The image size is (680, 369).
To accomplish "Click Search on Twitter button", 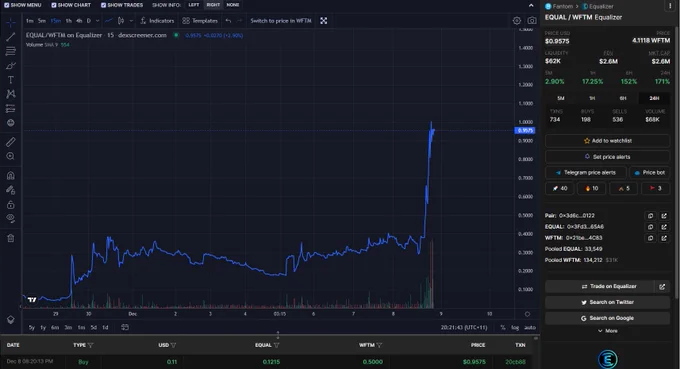I will tap(607, 302).
